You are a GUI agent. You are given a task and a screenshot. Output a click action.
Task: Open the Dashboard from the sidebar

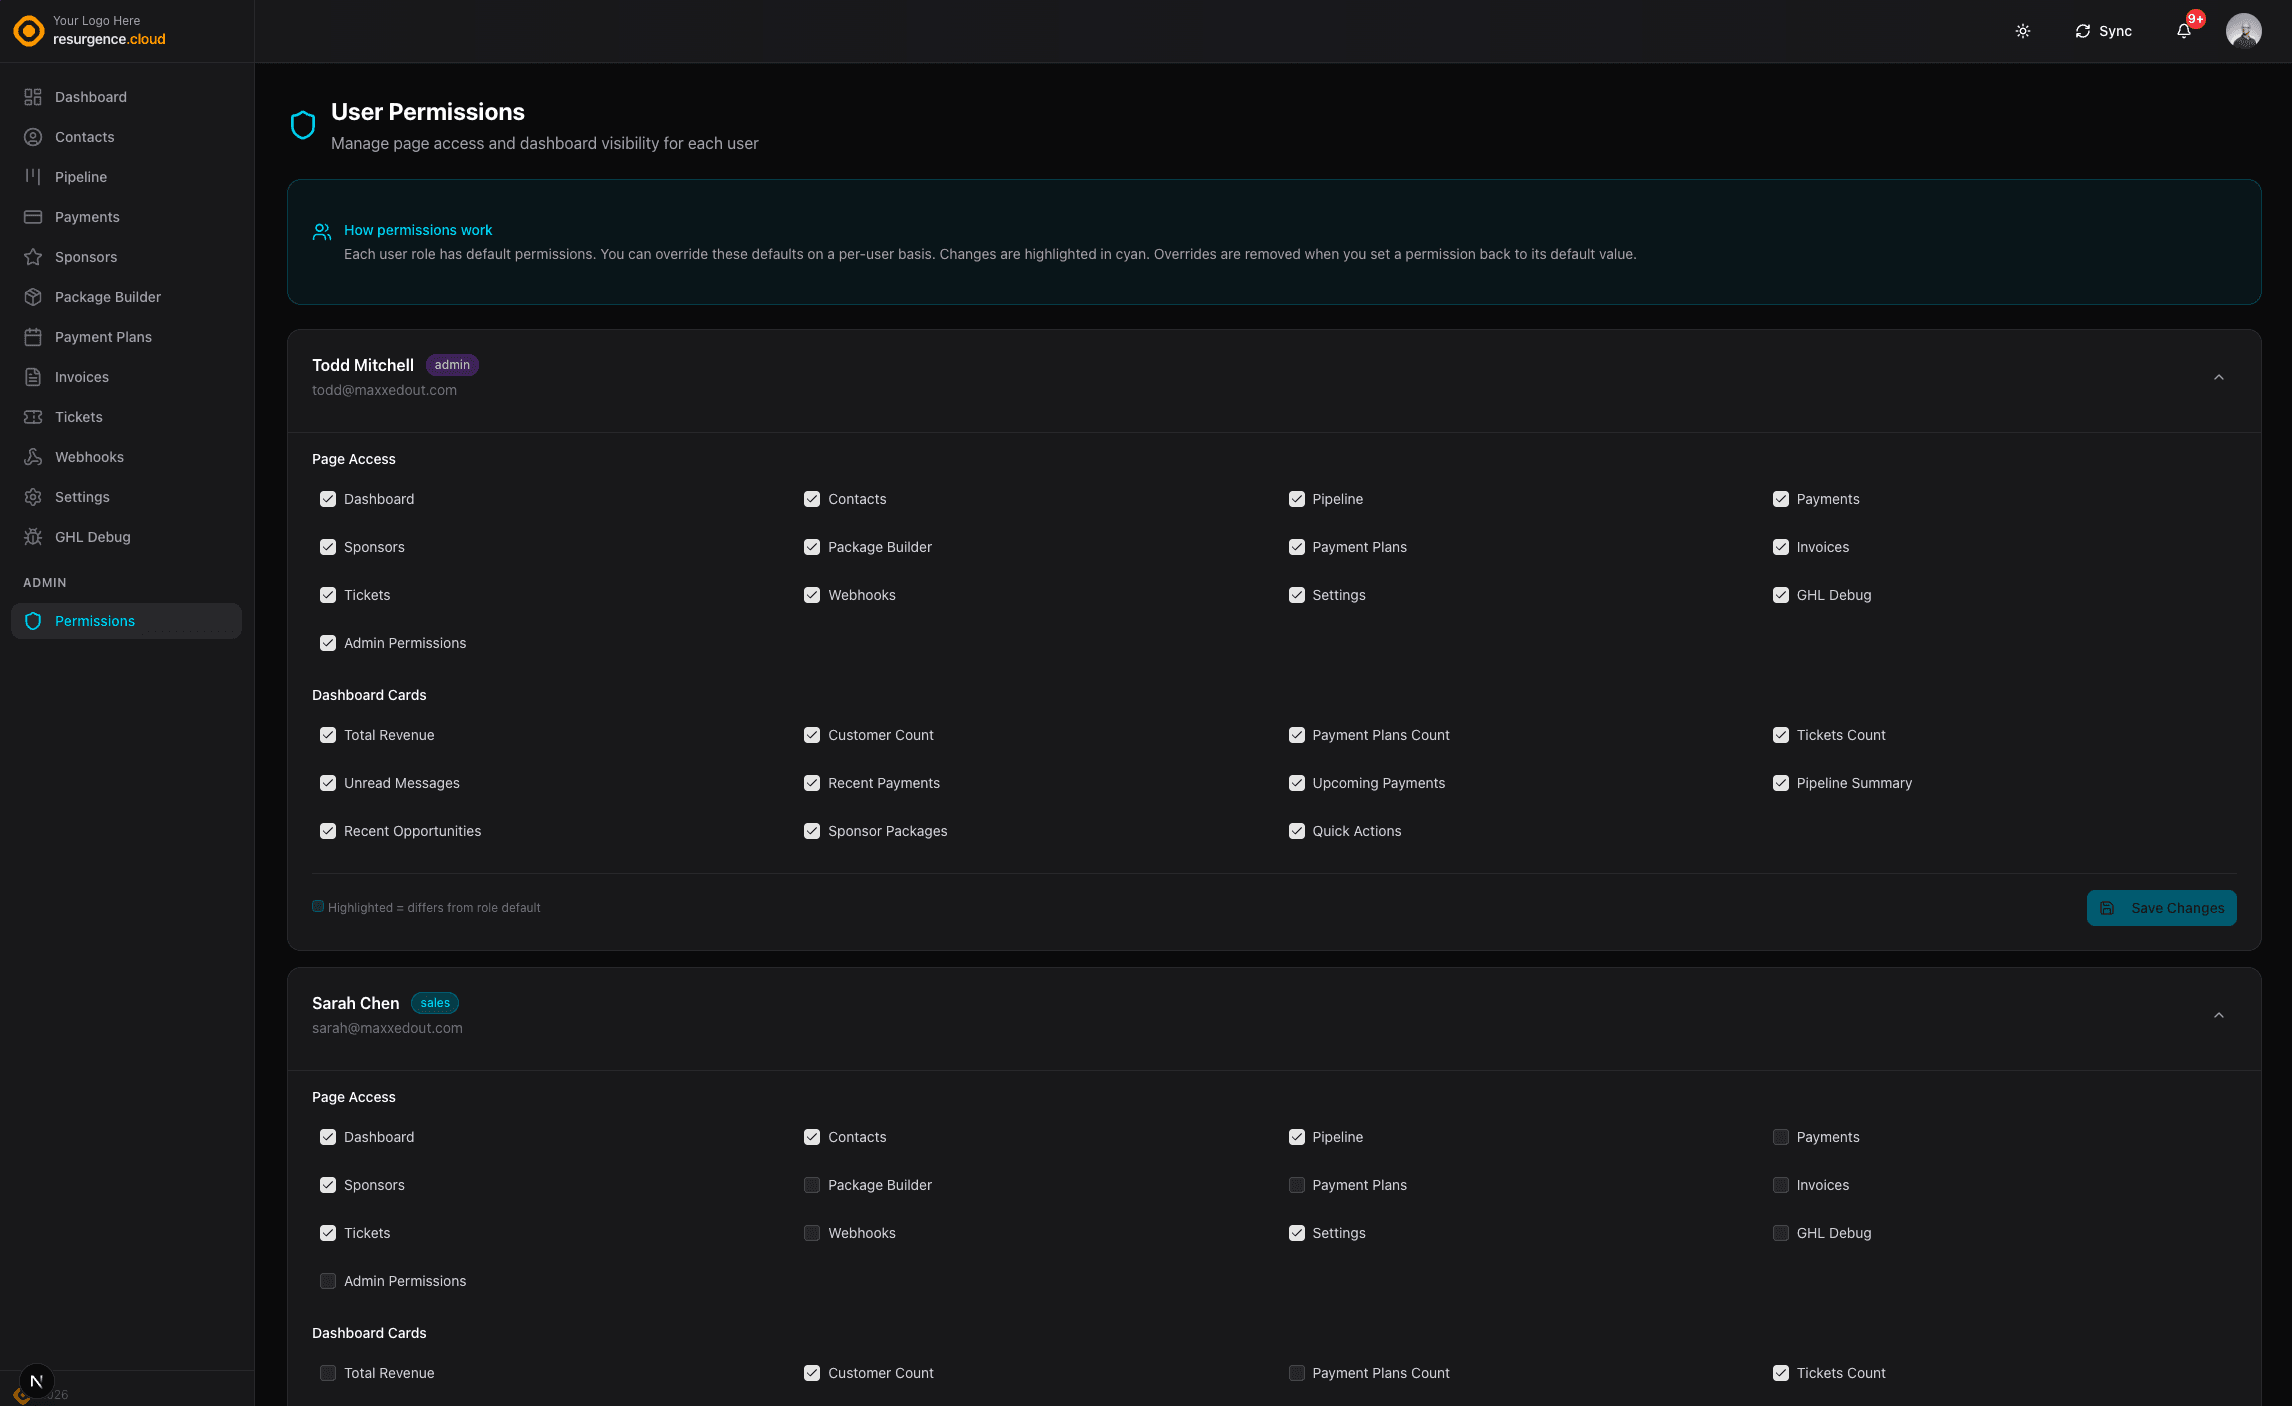(91, 97)
